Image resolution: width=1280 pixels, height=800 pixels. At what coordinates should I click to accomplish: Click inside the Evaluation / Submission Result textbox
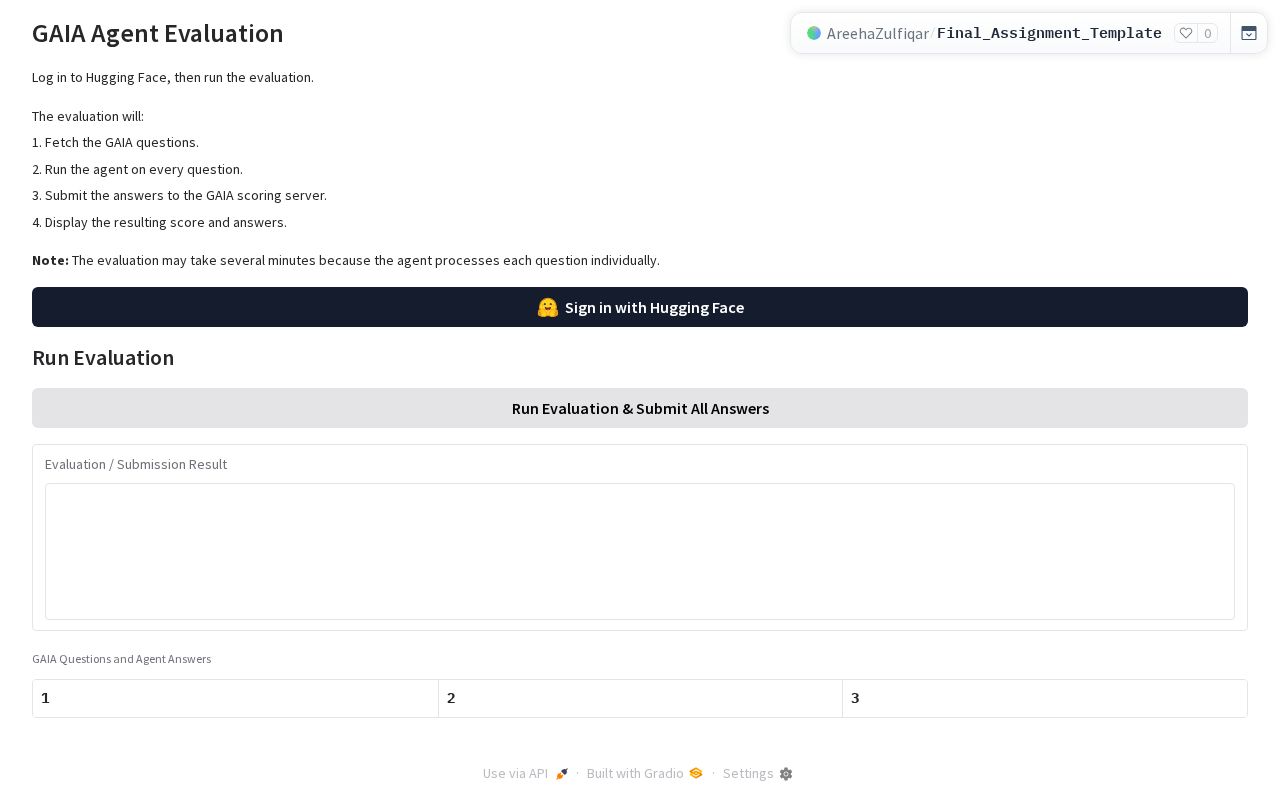coord(640,552)
